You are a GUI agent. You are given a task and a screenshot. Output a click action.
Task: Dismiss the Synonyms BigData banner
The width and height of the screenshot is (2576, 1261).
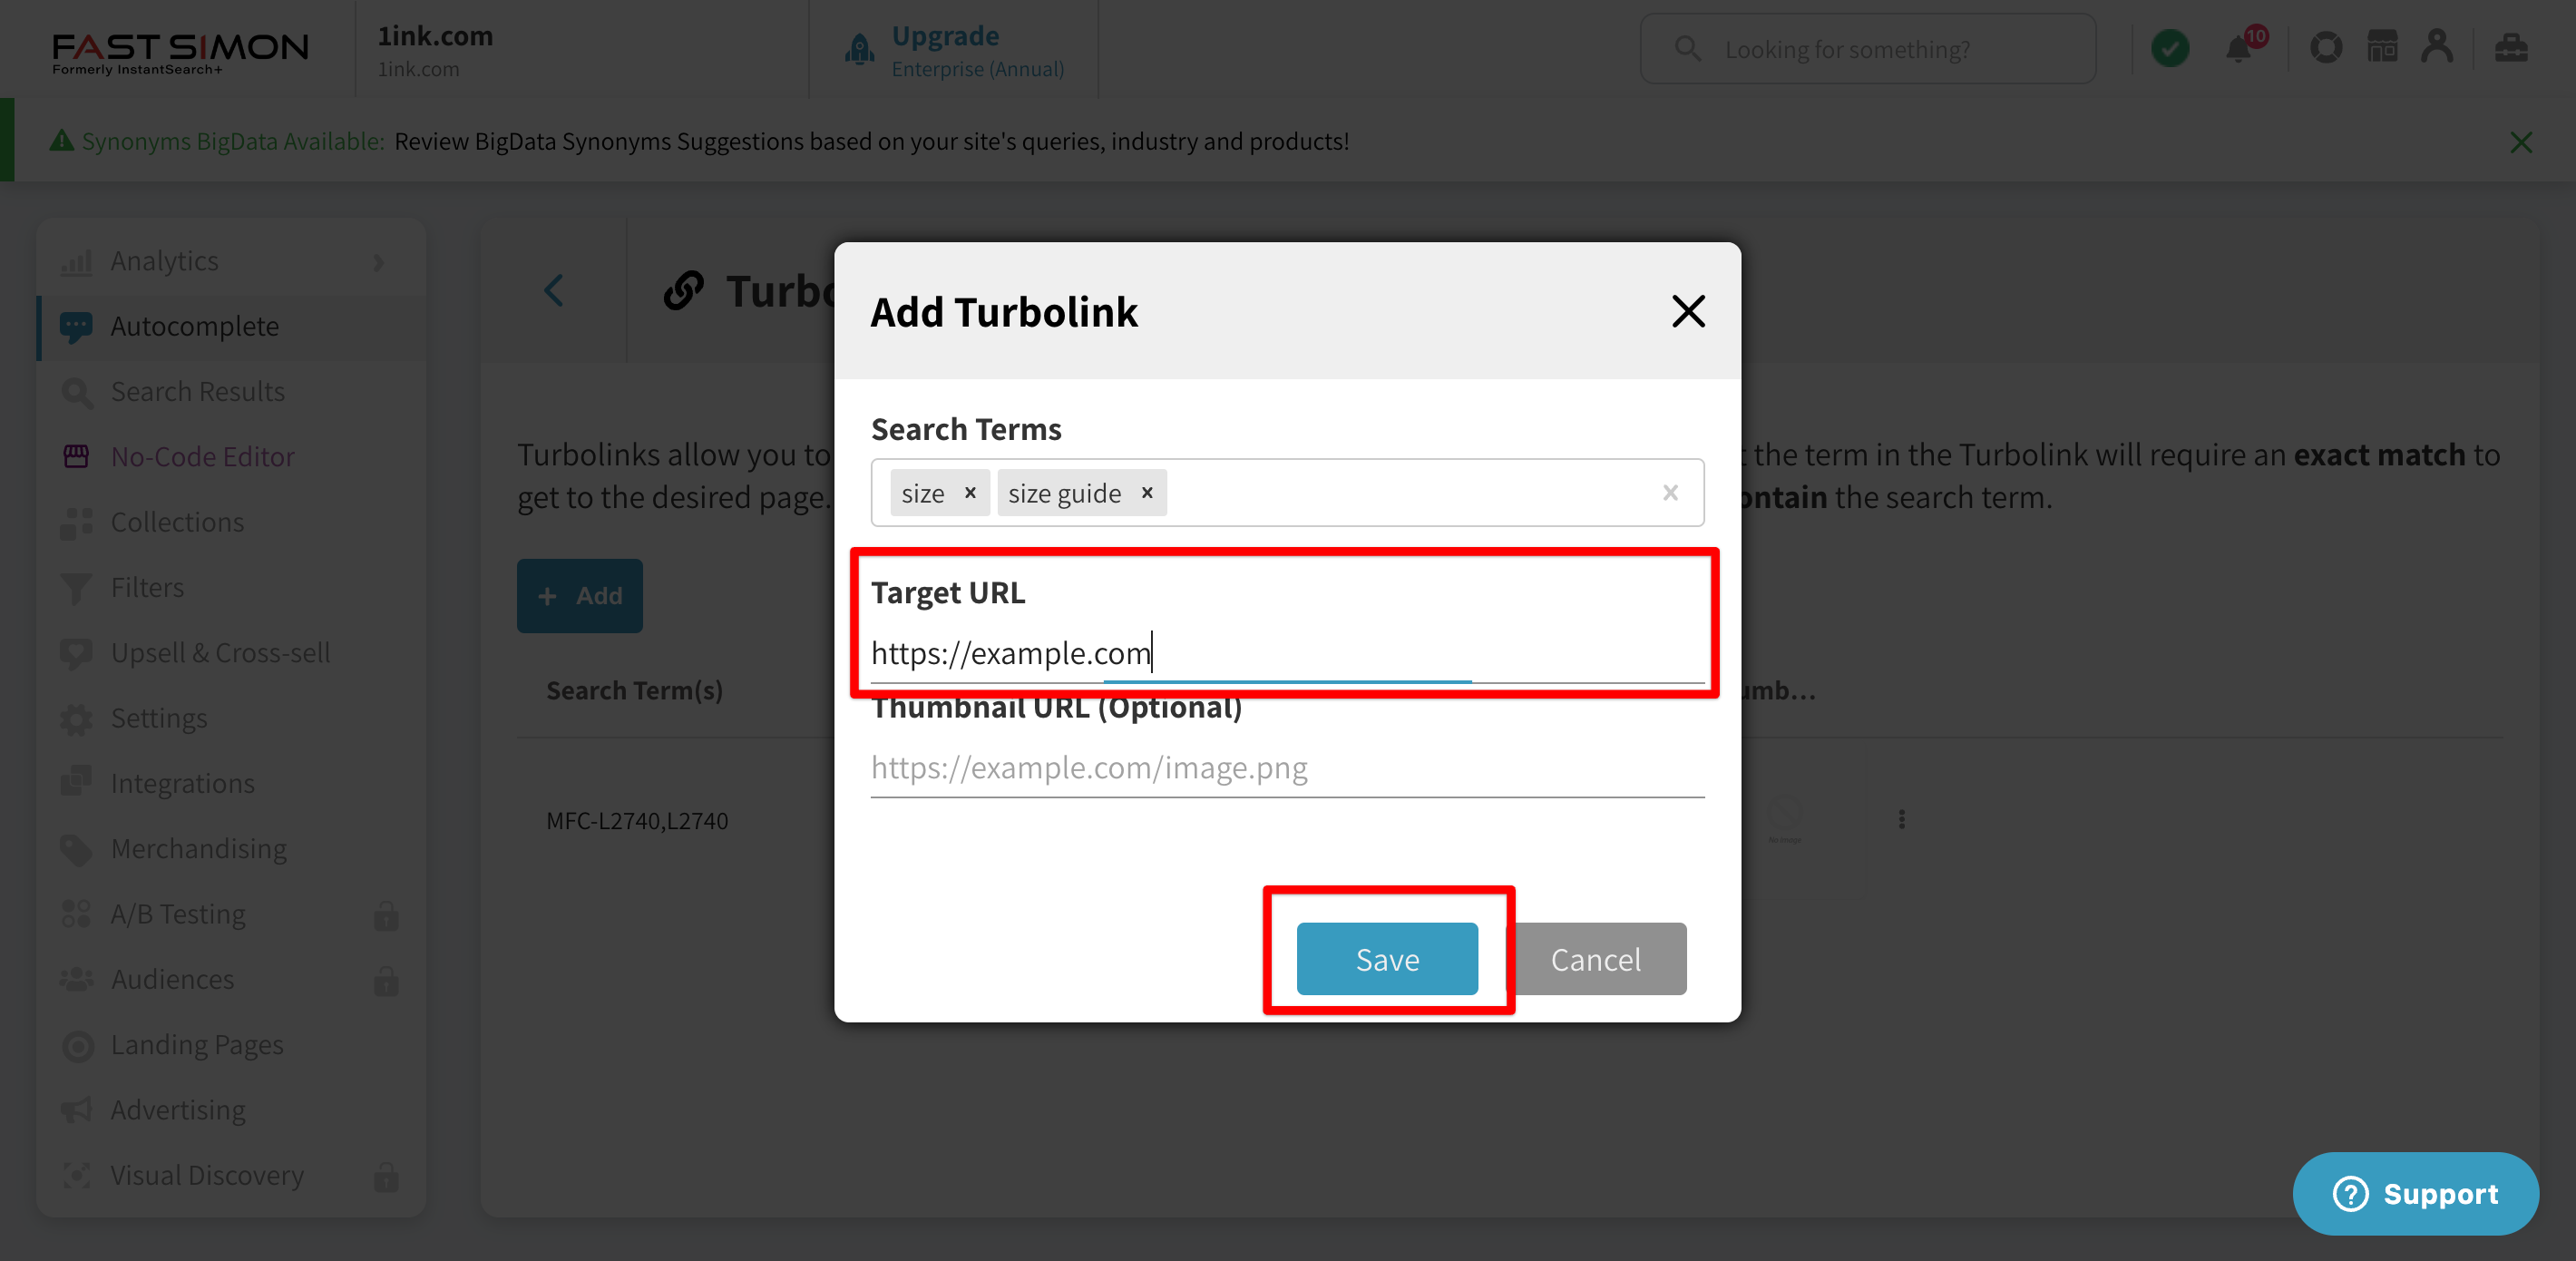(x=2521, y=143)
